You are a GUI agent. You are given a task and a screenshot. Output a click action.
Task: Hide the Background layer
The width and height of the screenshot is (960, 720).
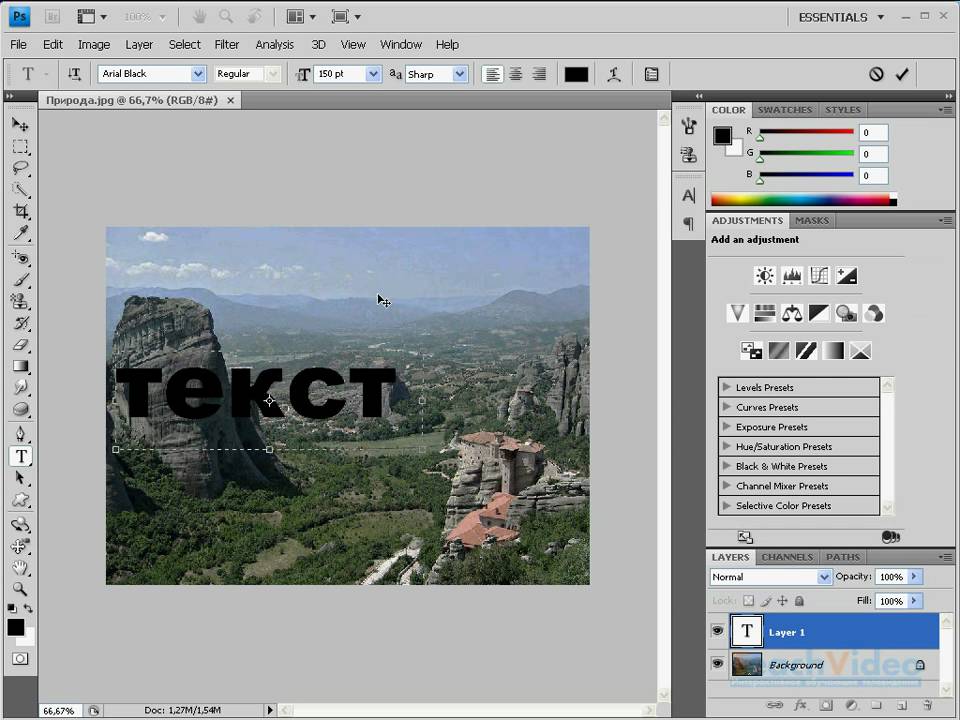(718, 664)
